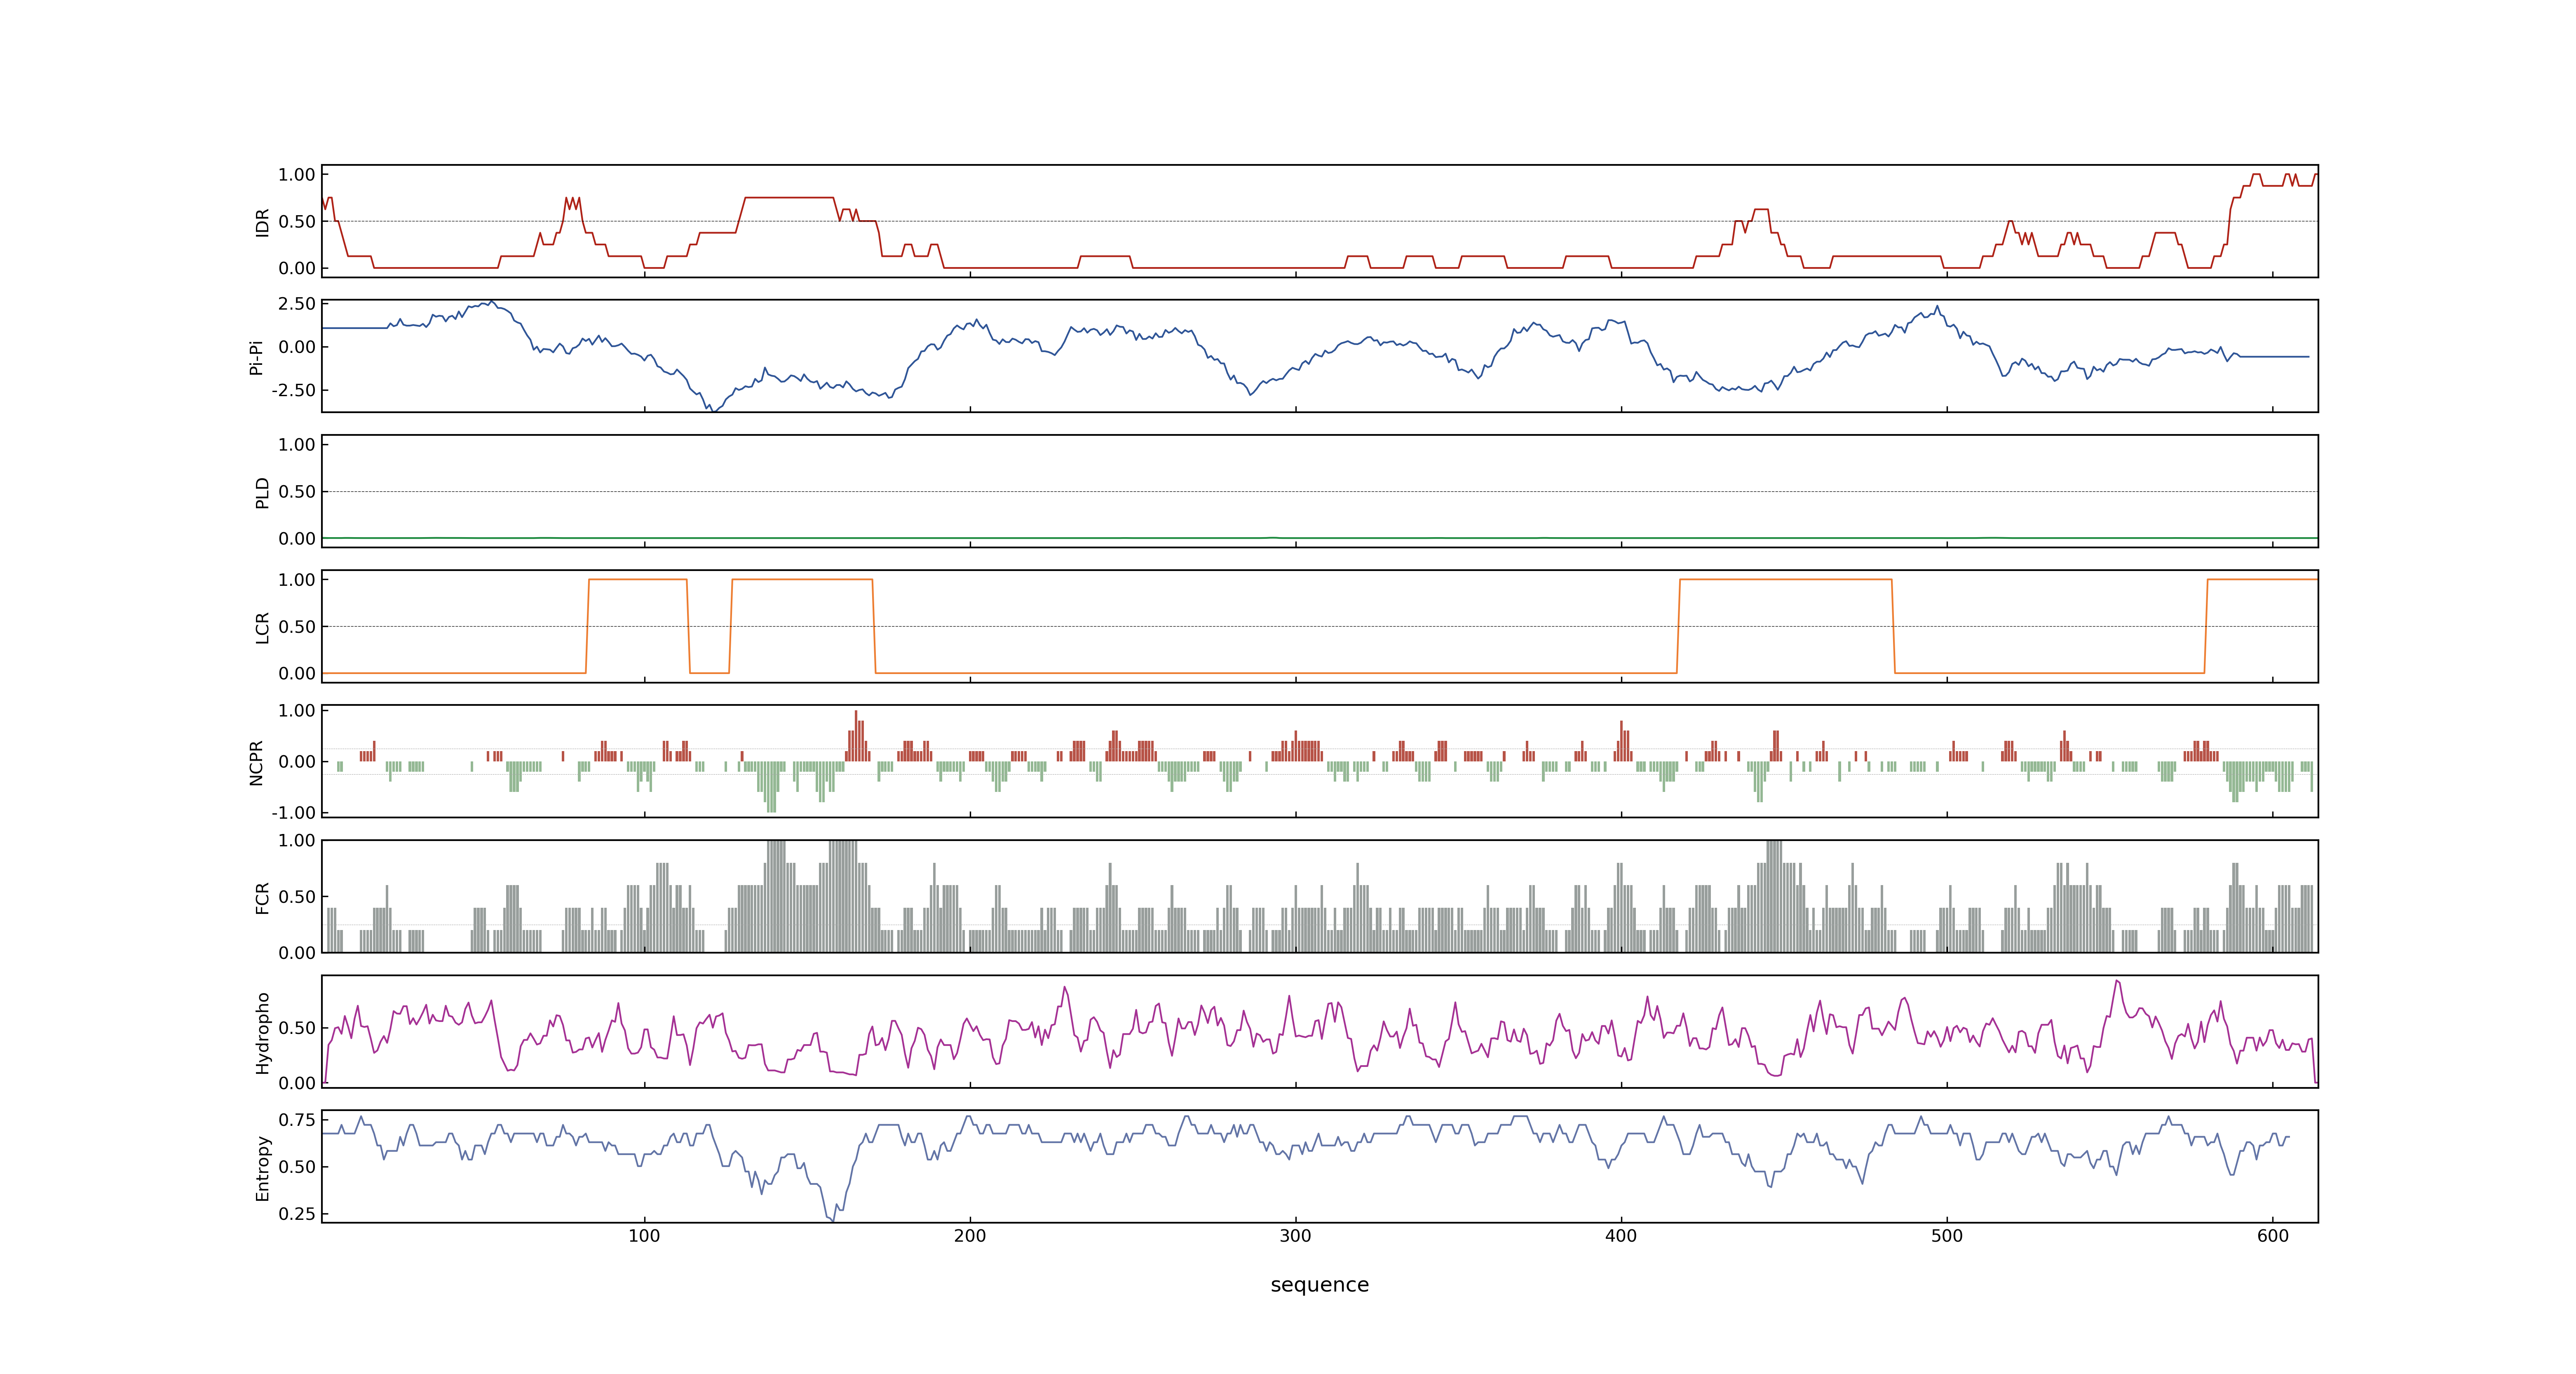
Task: Click the 600 tick label on x-axis
Action: pos(2273,1236)
